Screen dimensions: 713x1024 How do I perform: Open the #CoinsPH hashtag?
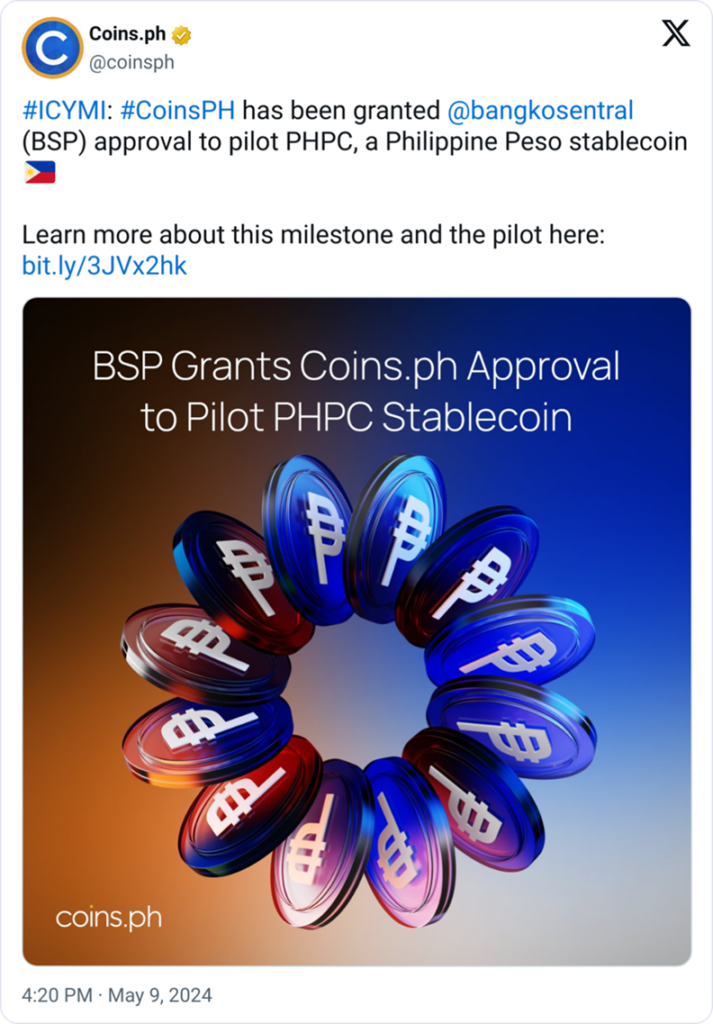coord(177,109)
